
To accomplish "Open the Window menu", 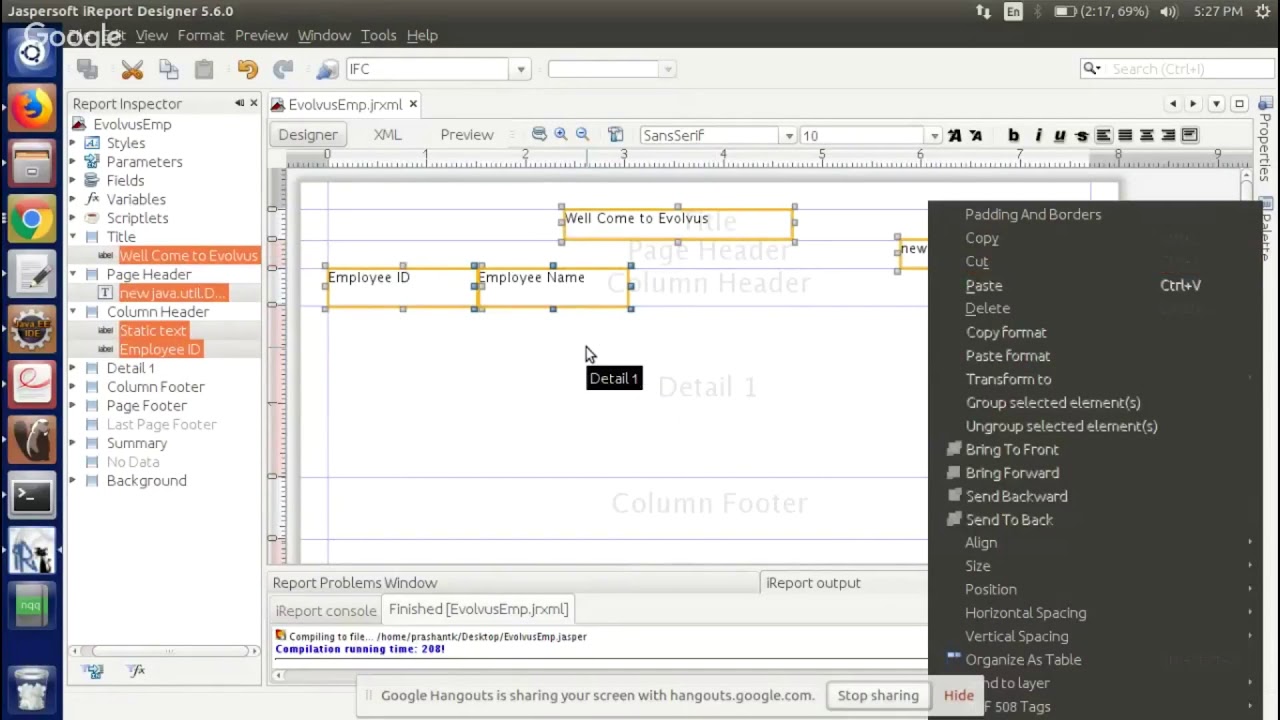I will coord(324,35).
